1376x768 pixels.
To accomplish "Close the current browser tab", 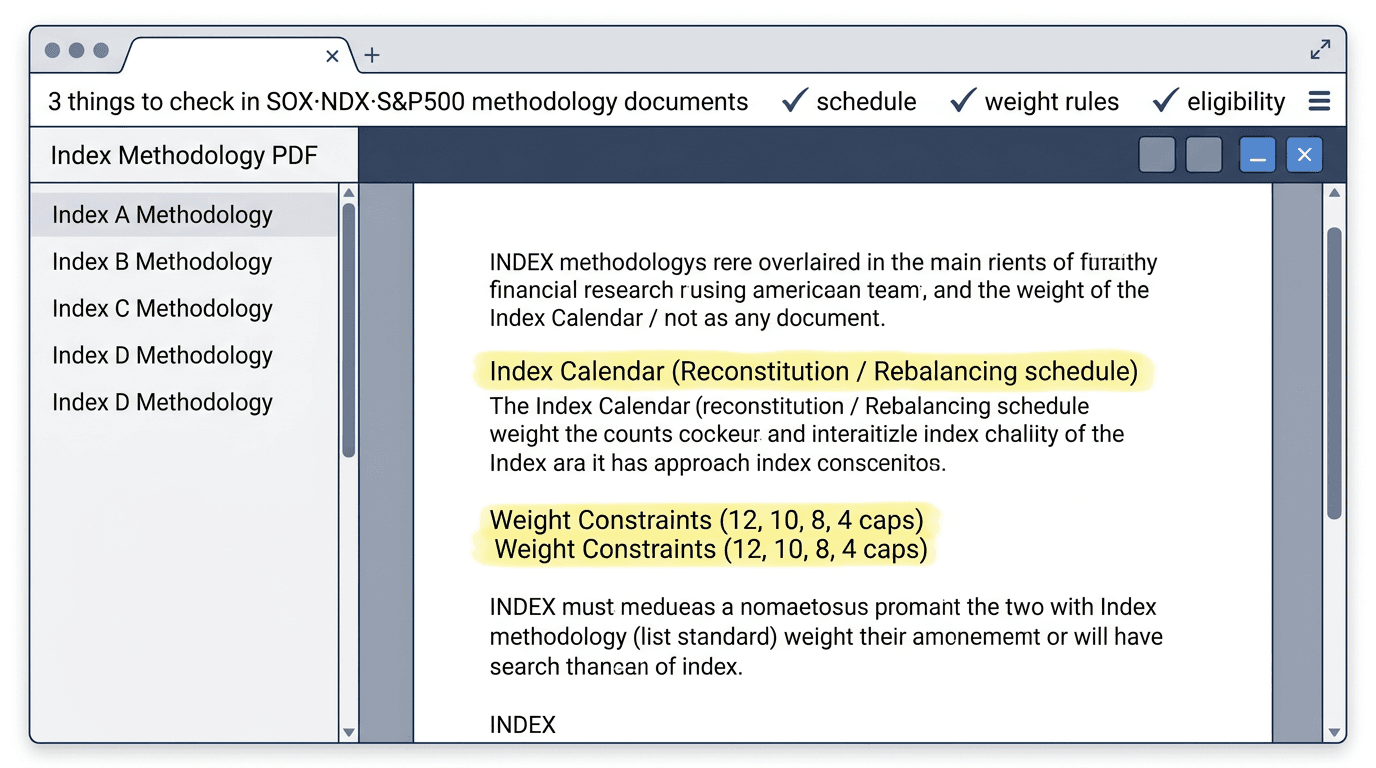I will [x=333, y=56].
